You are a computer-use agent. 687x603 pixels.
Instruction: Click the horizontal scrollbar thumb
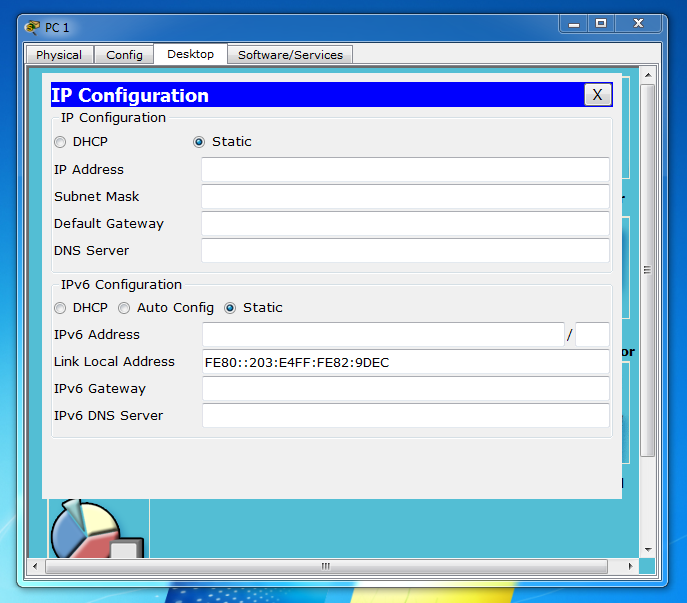pos(326,566)
